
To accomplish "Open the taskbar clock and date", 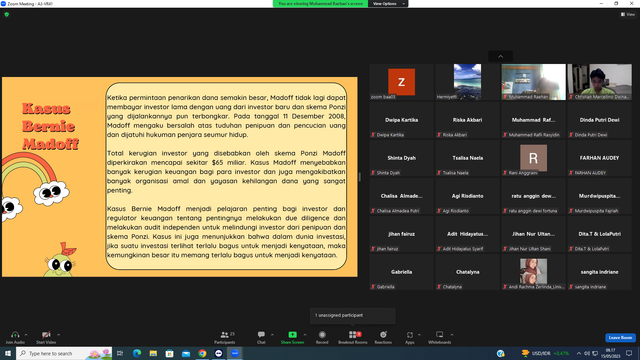I will click(611, 353).
